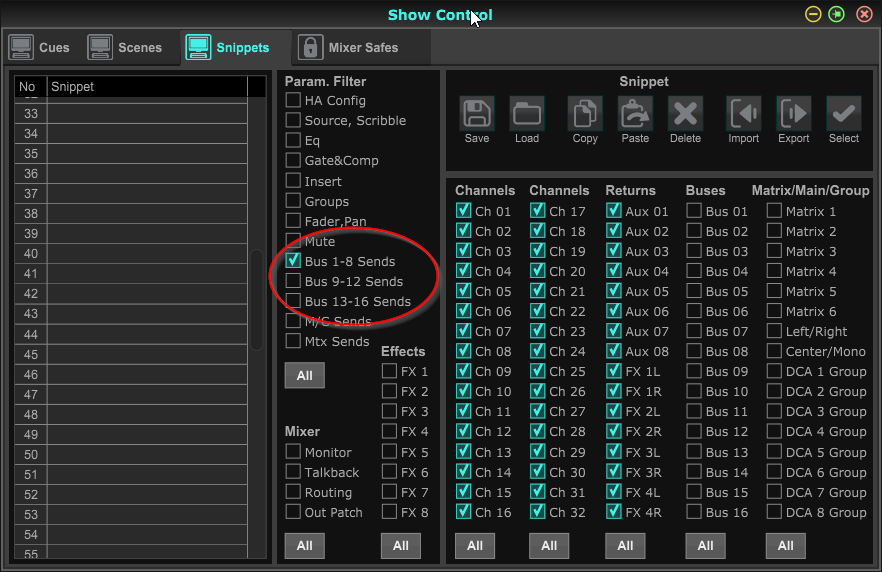Enable the Fader,Pan filter checkbox
The image size is (882, 572).
(x=293, y=221)
